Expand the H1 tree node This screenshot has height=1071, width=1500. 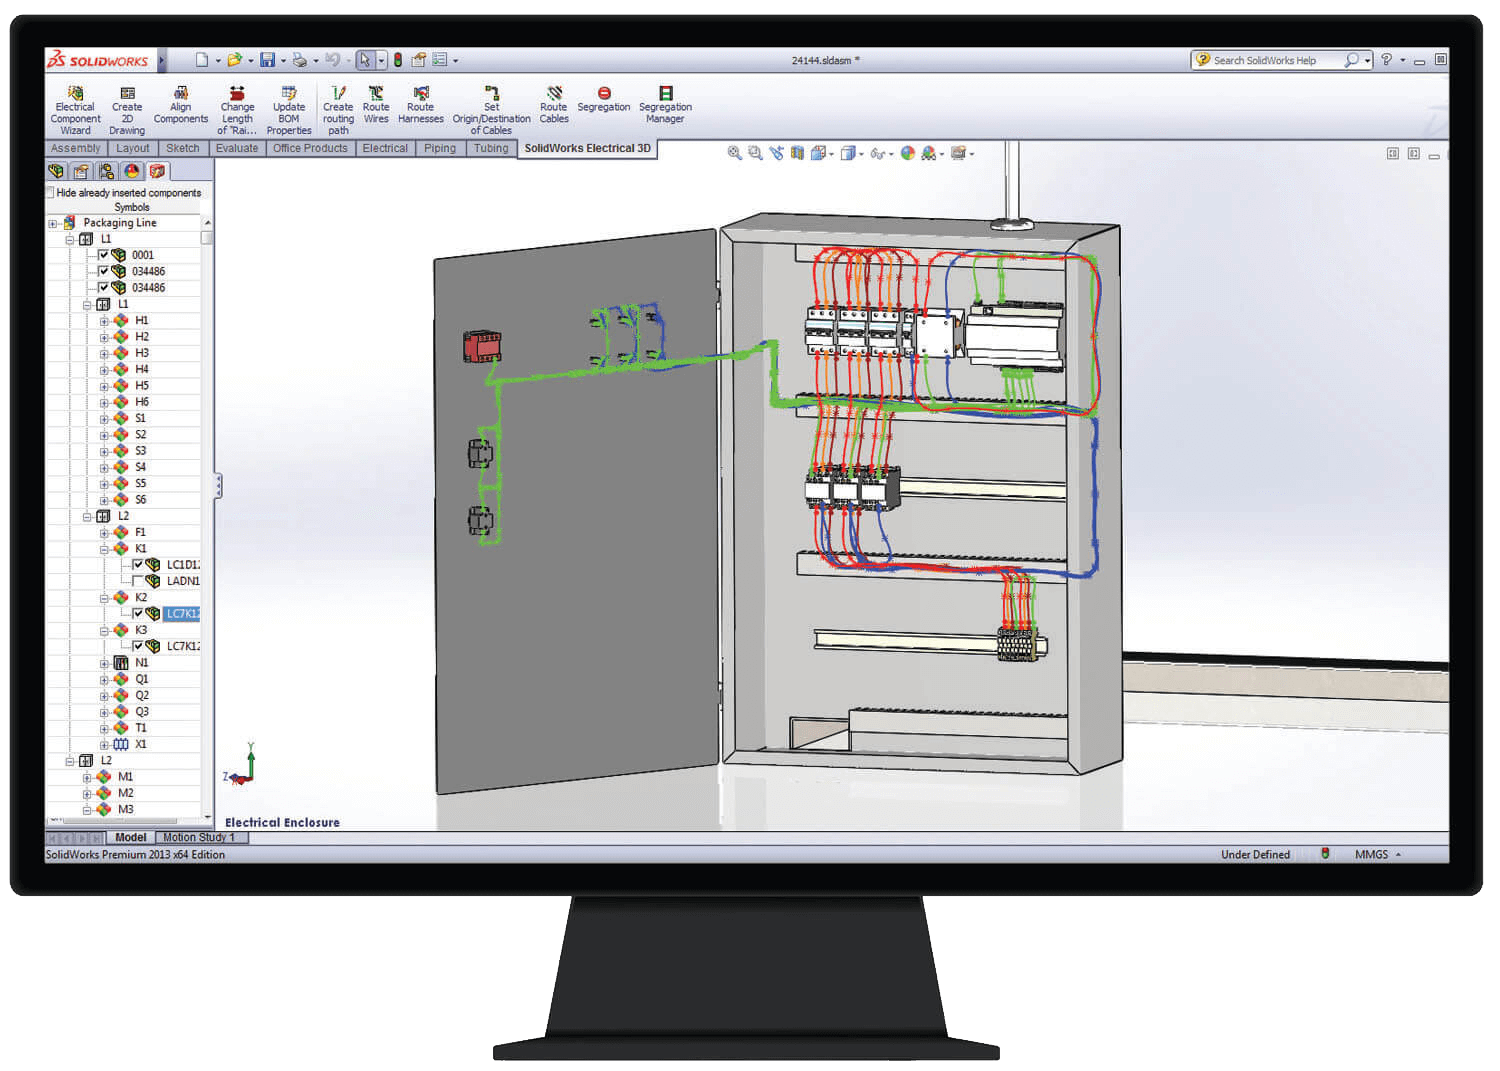click(x=104, y=321)
